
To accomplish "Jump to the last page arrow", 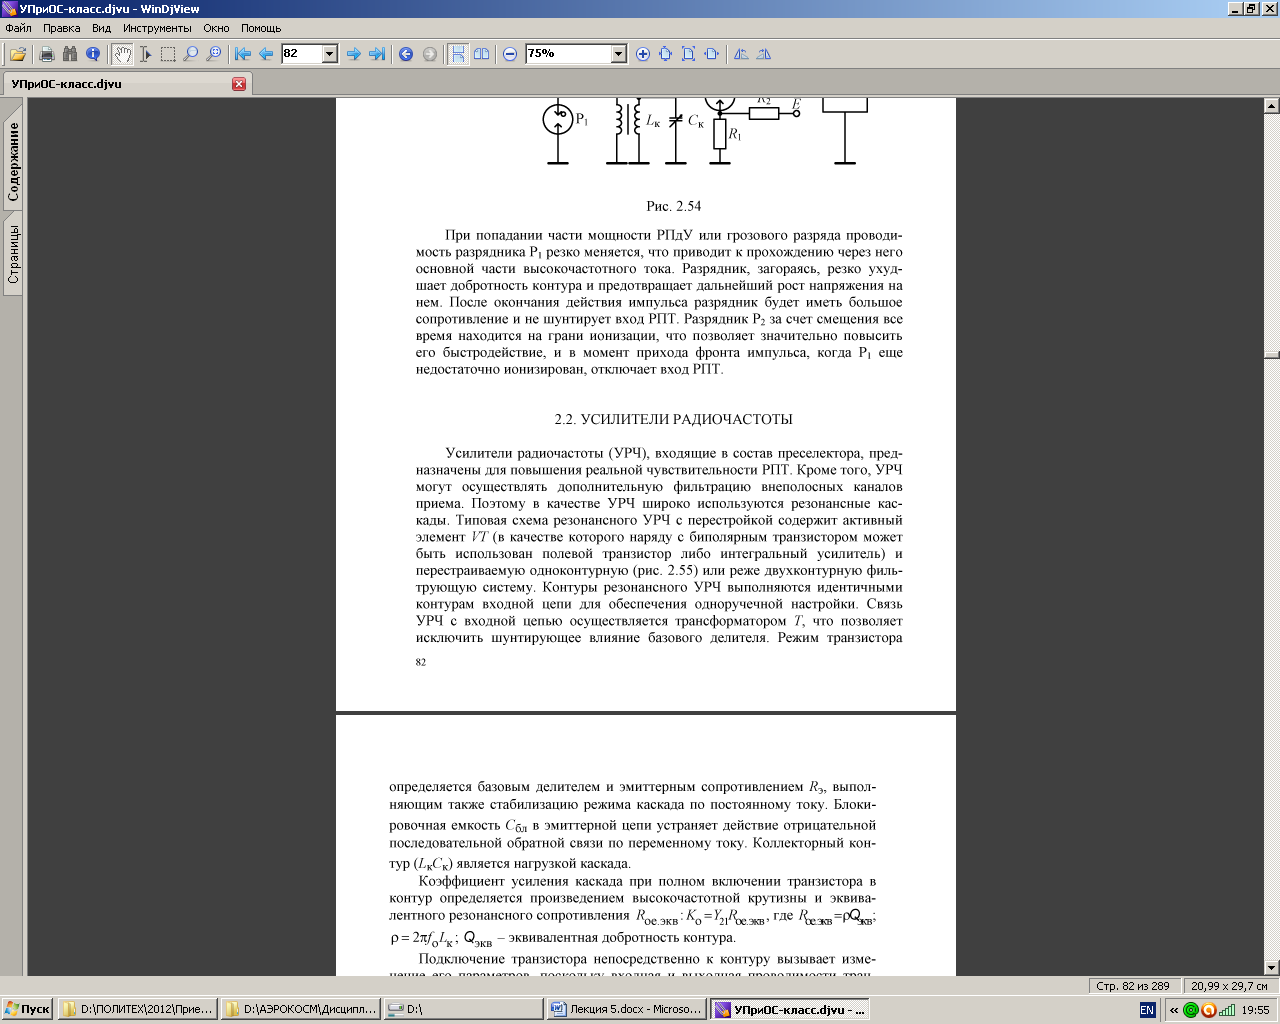I will (x=377, y=54).
